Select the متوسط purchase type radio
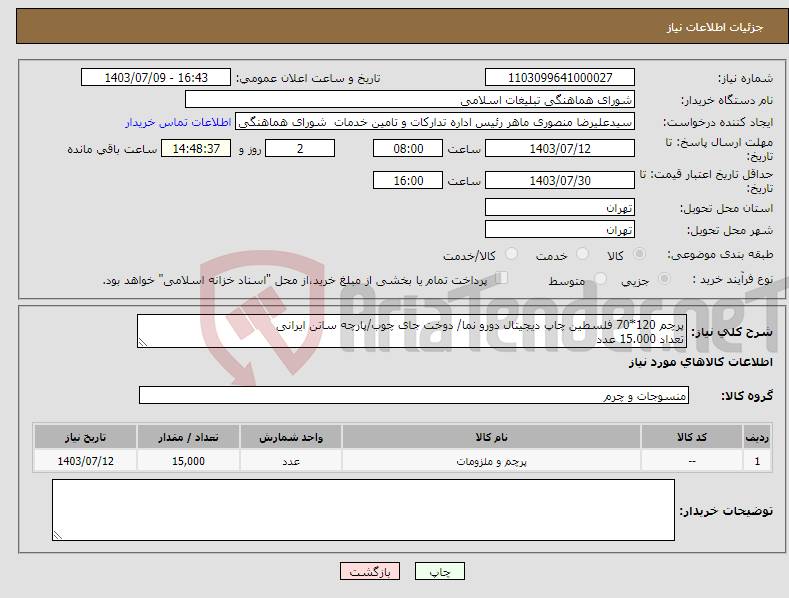The width and height of the screenshot is (789, 598). [x=600, y=278]
